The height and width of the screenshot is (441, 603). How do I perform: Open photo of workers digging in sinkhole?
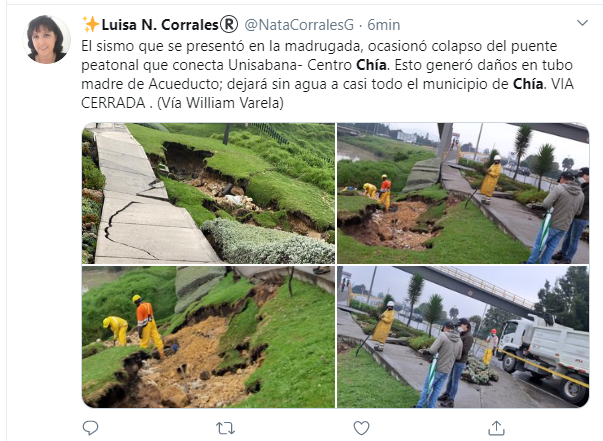coord(208,337)
